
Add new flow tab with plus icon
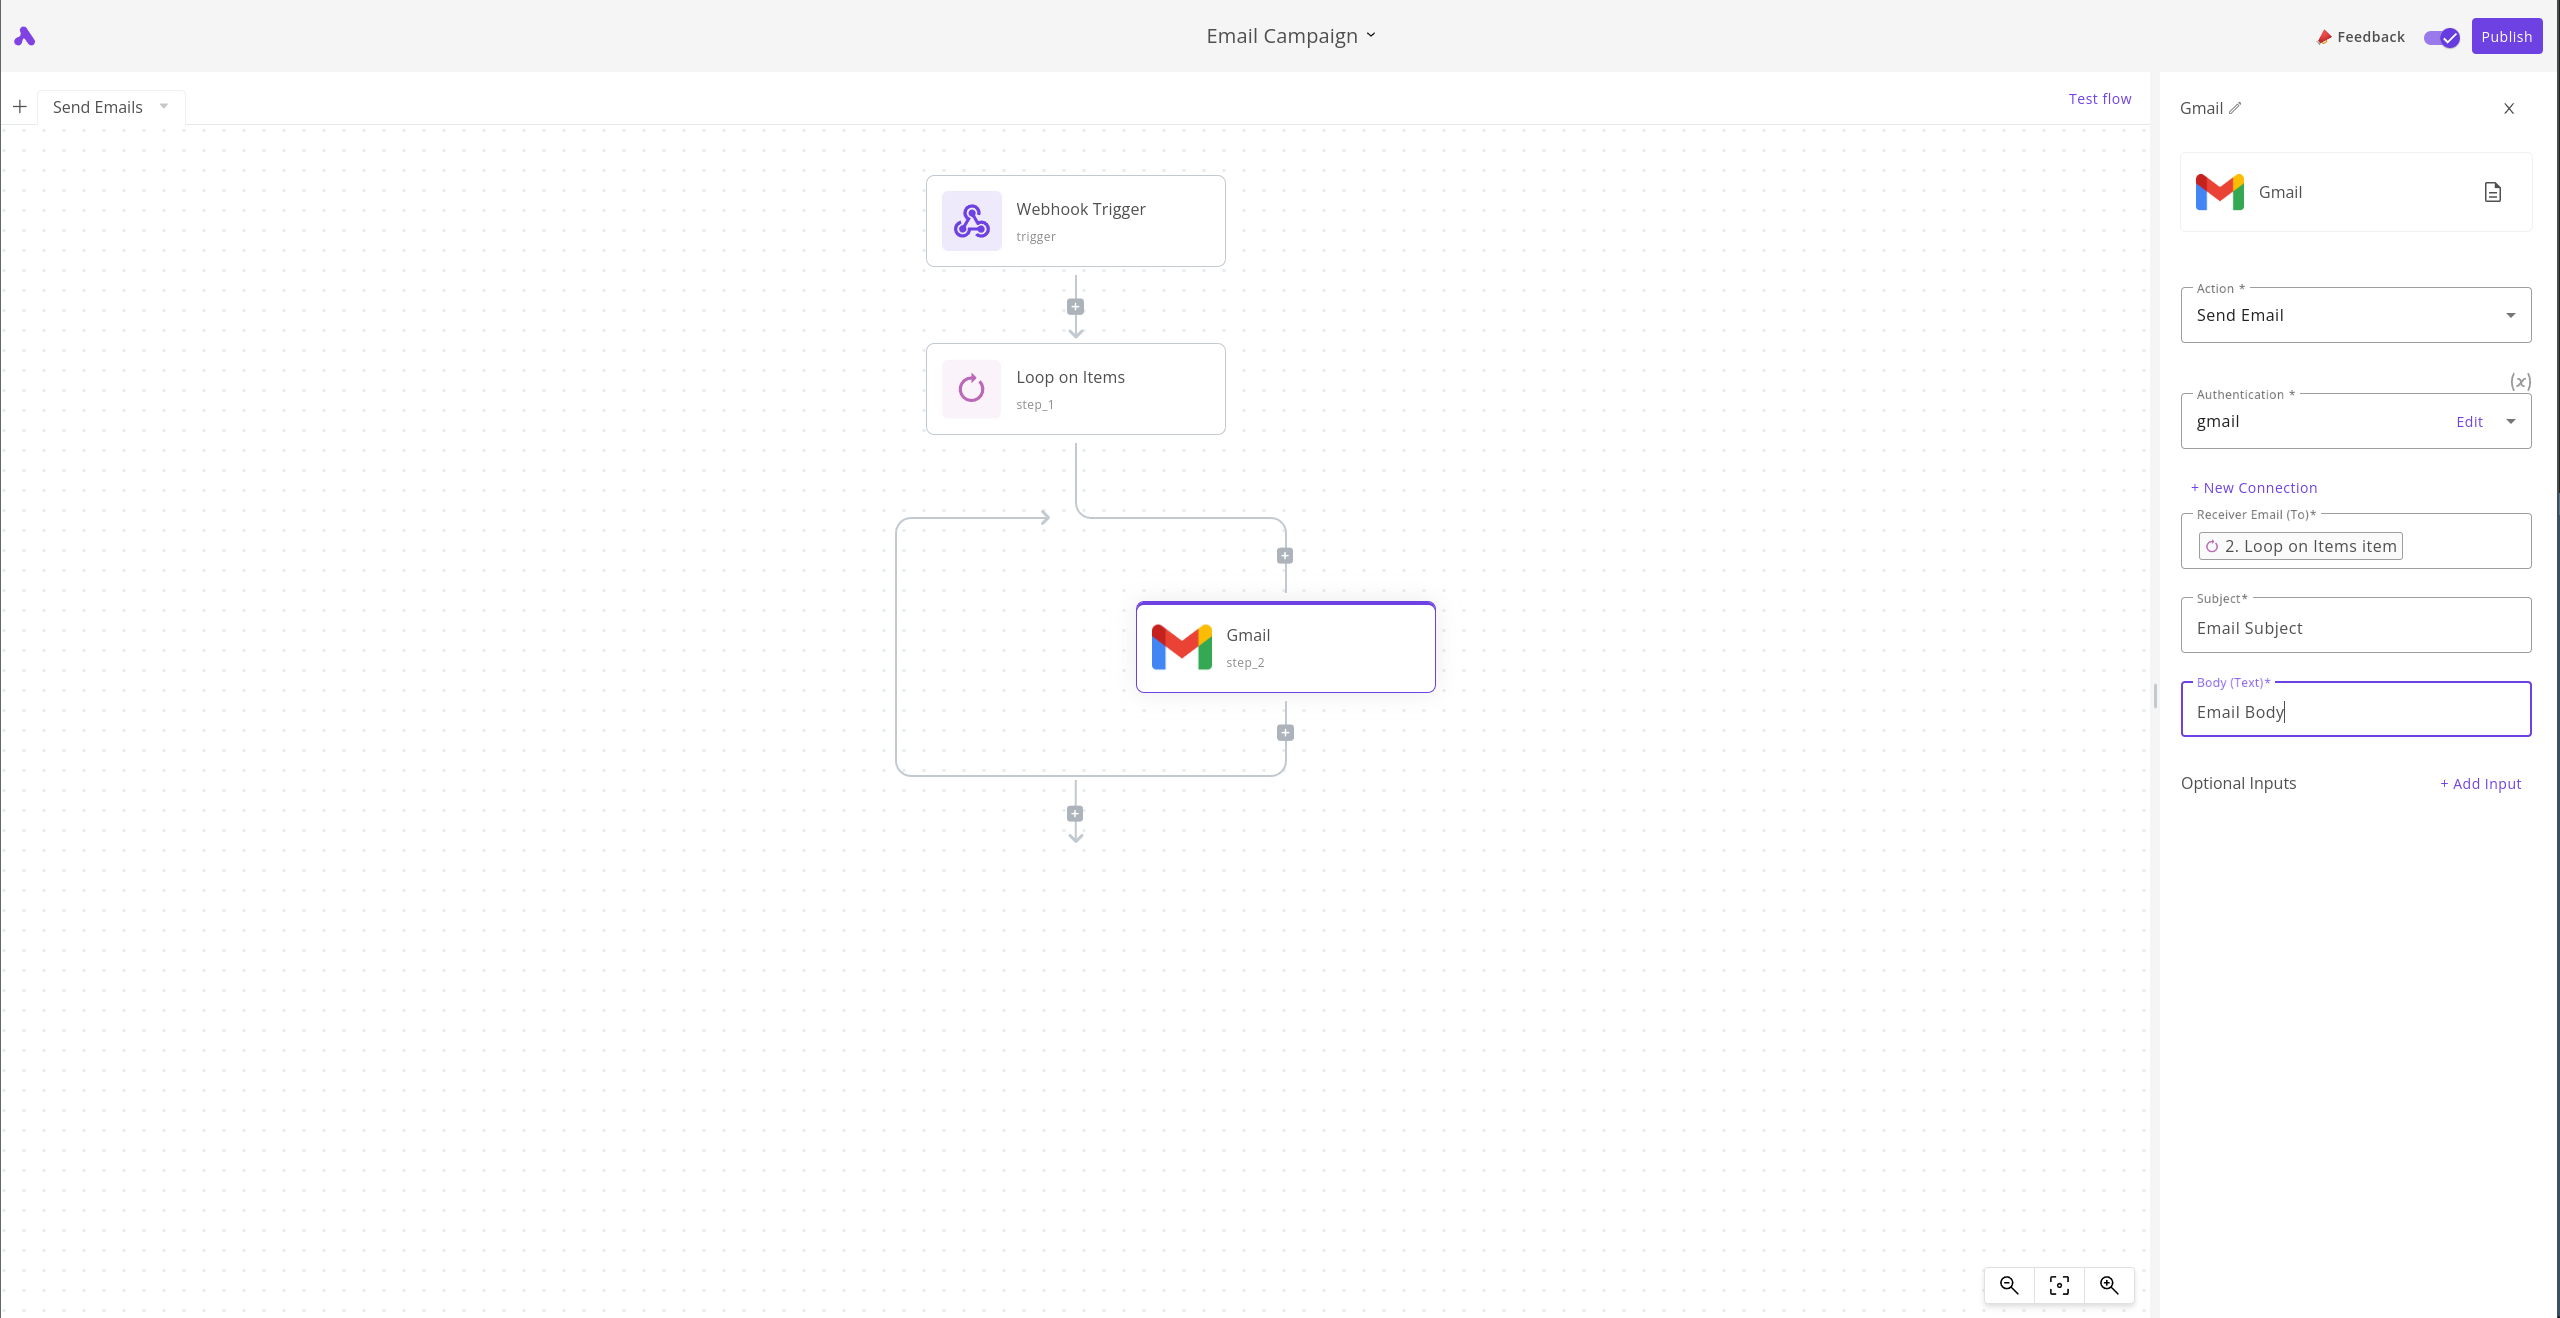(x=19, y=107)
